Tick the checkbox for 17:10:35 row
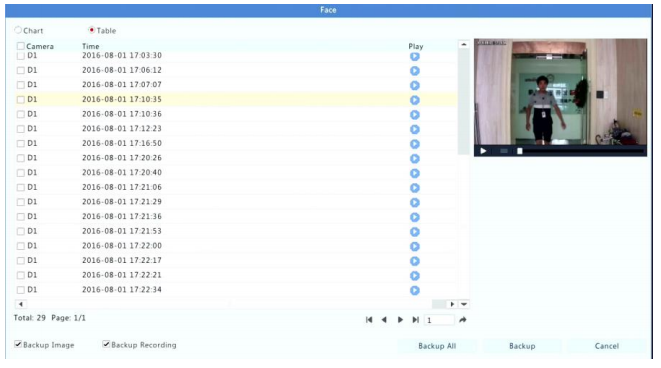The height and width of the screenshot is (368, 661). [x=20, y=99]
